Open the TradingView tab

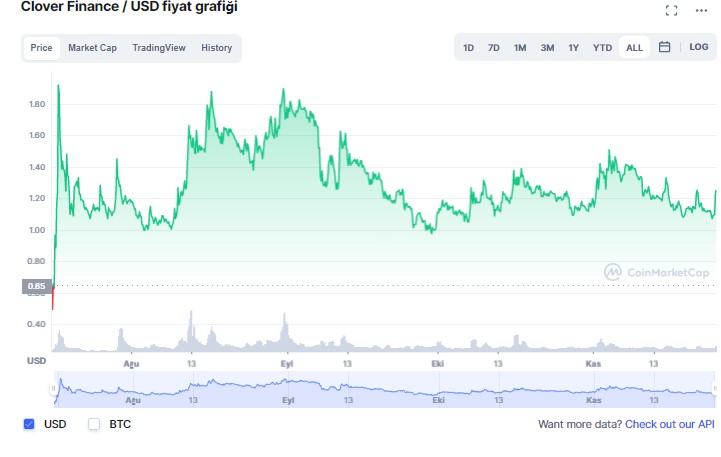pos(159,48)
